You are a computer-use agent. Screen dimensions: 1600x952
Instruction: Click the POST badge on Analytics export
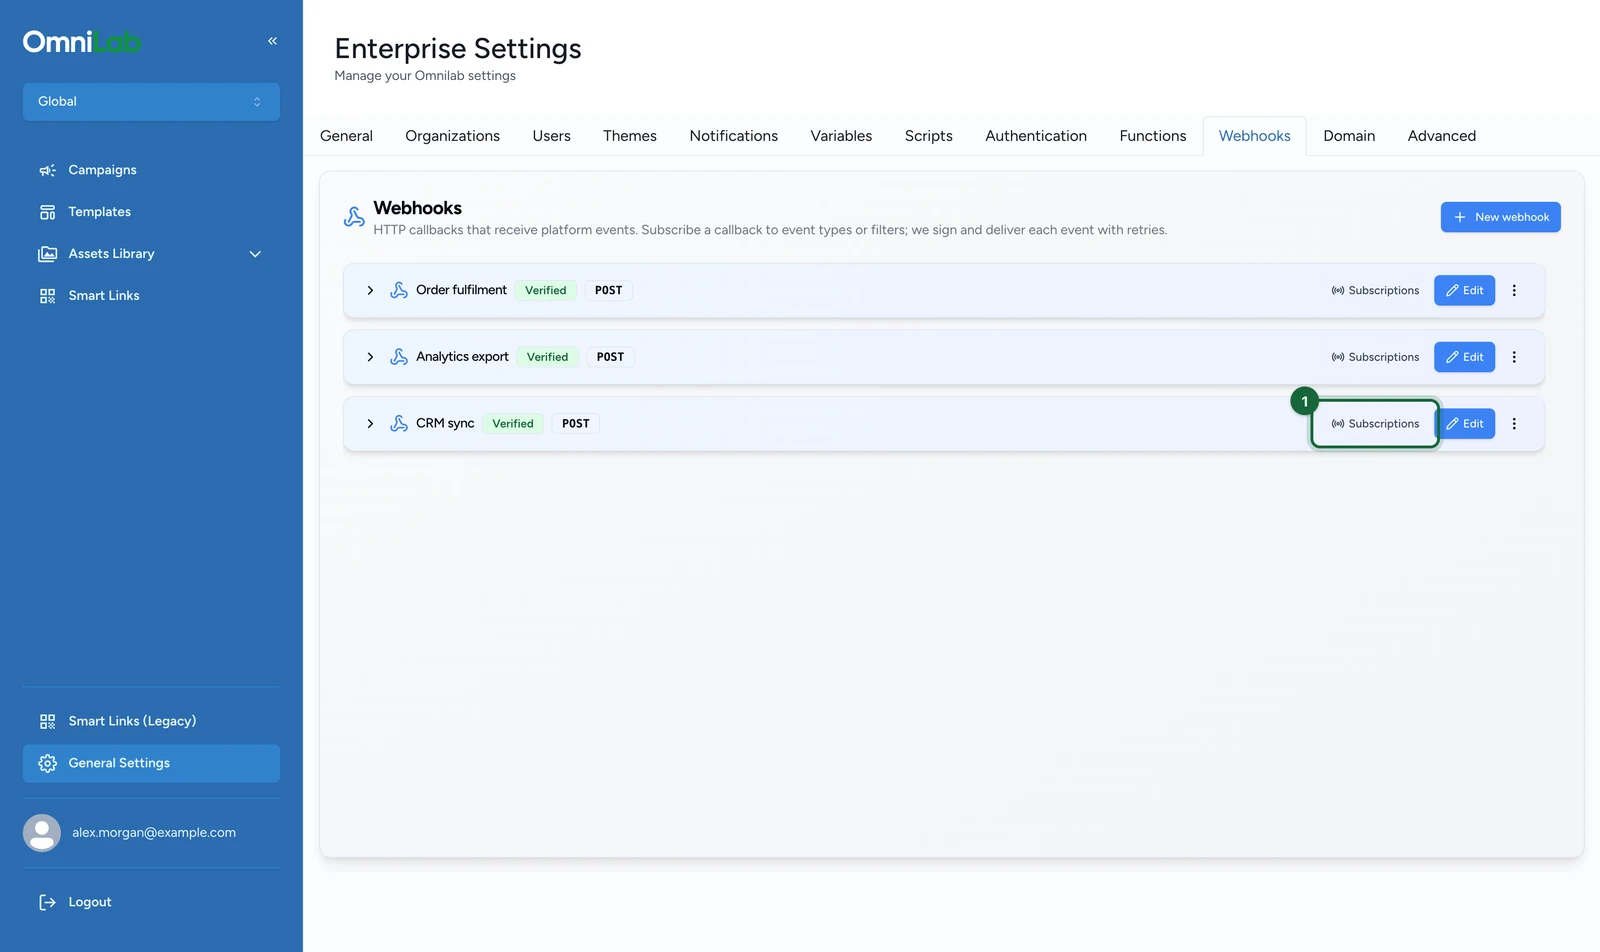610,357
